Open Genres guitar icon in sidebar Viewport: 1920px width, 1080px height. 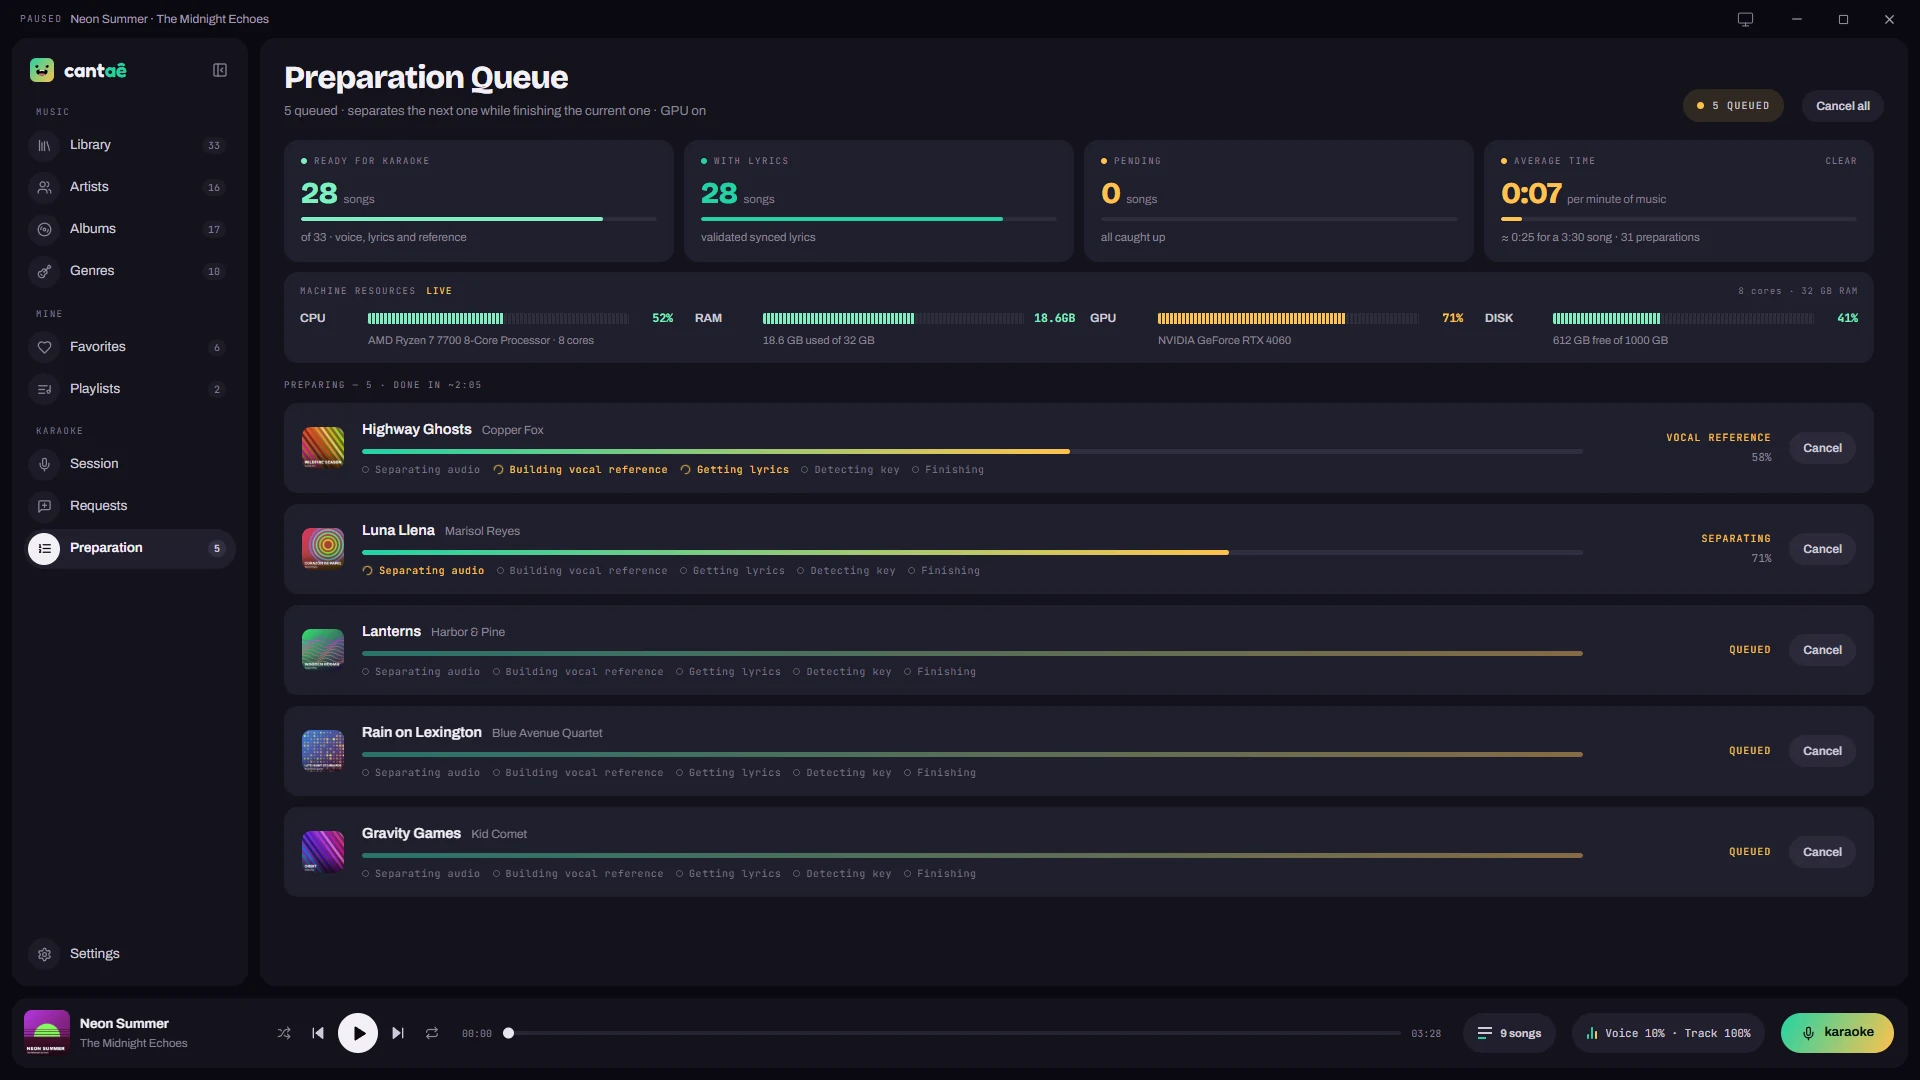[44, 271]
